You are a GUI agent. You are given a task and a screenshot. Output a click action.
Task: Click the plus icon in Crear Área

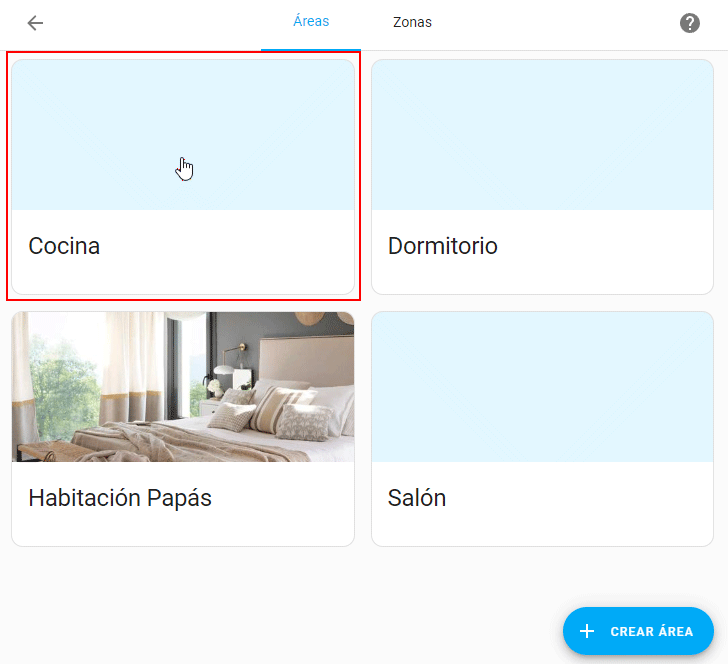tap(587, 631)
